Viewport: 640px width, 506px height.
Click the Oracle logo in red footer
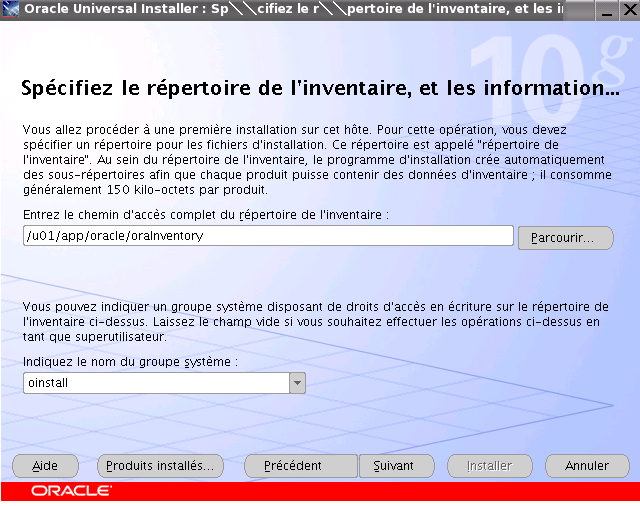(71, 491)
